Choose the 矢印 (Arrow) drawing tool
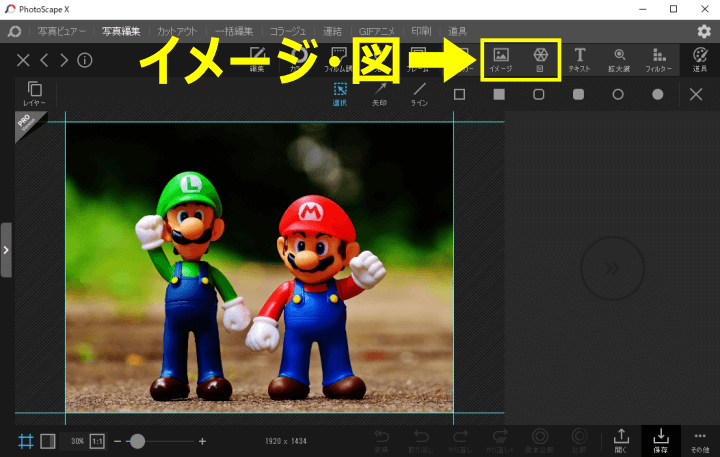720x457 pixels. point(379,94)
